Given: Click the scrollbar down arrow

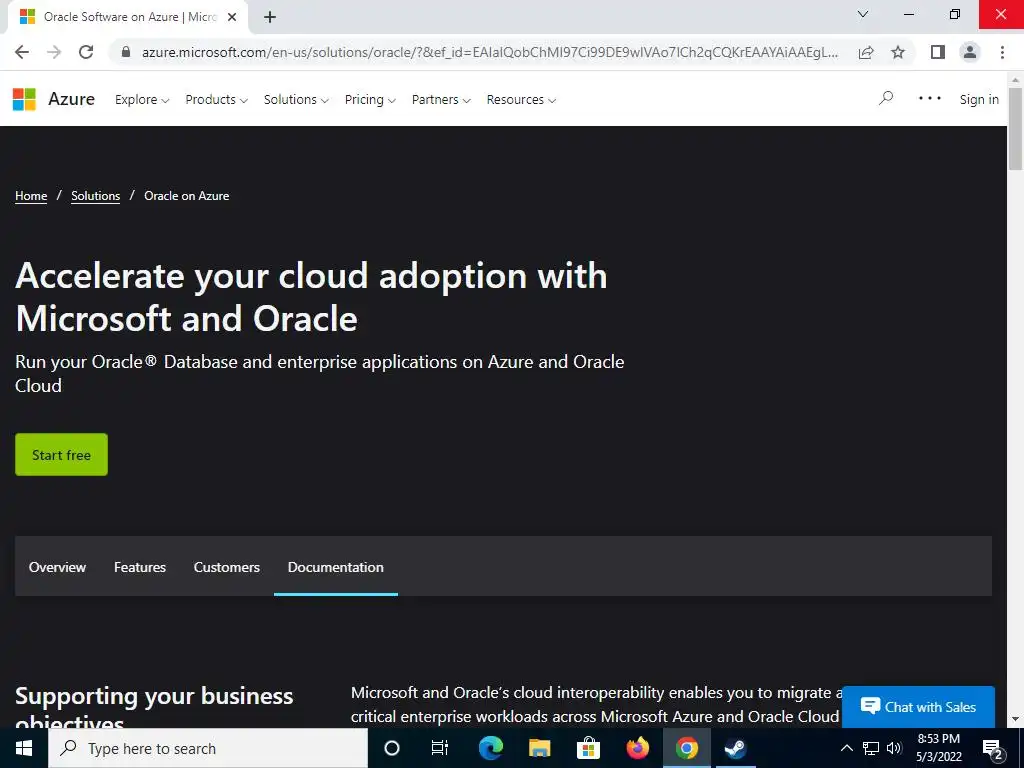Looking at the screenshot, I should 1016,720.
